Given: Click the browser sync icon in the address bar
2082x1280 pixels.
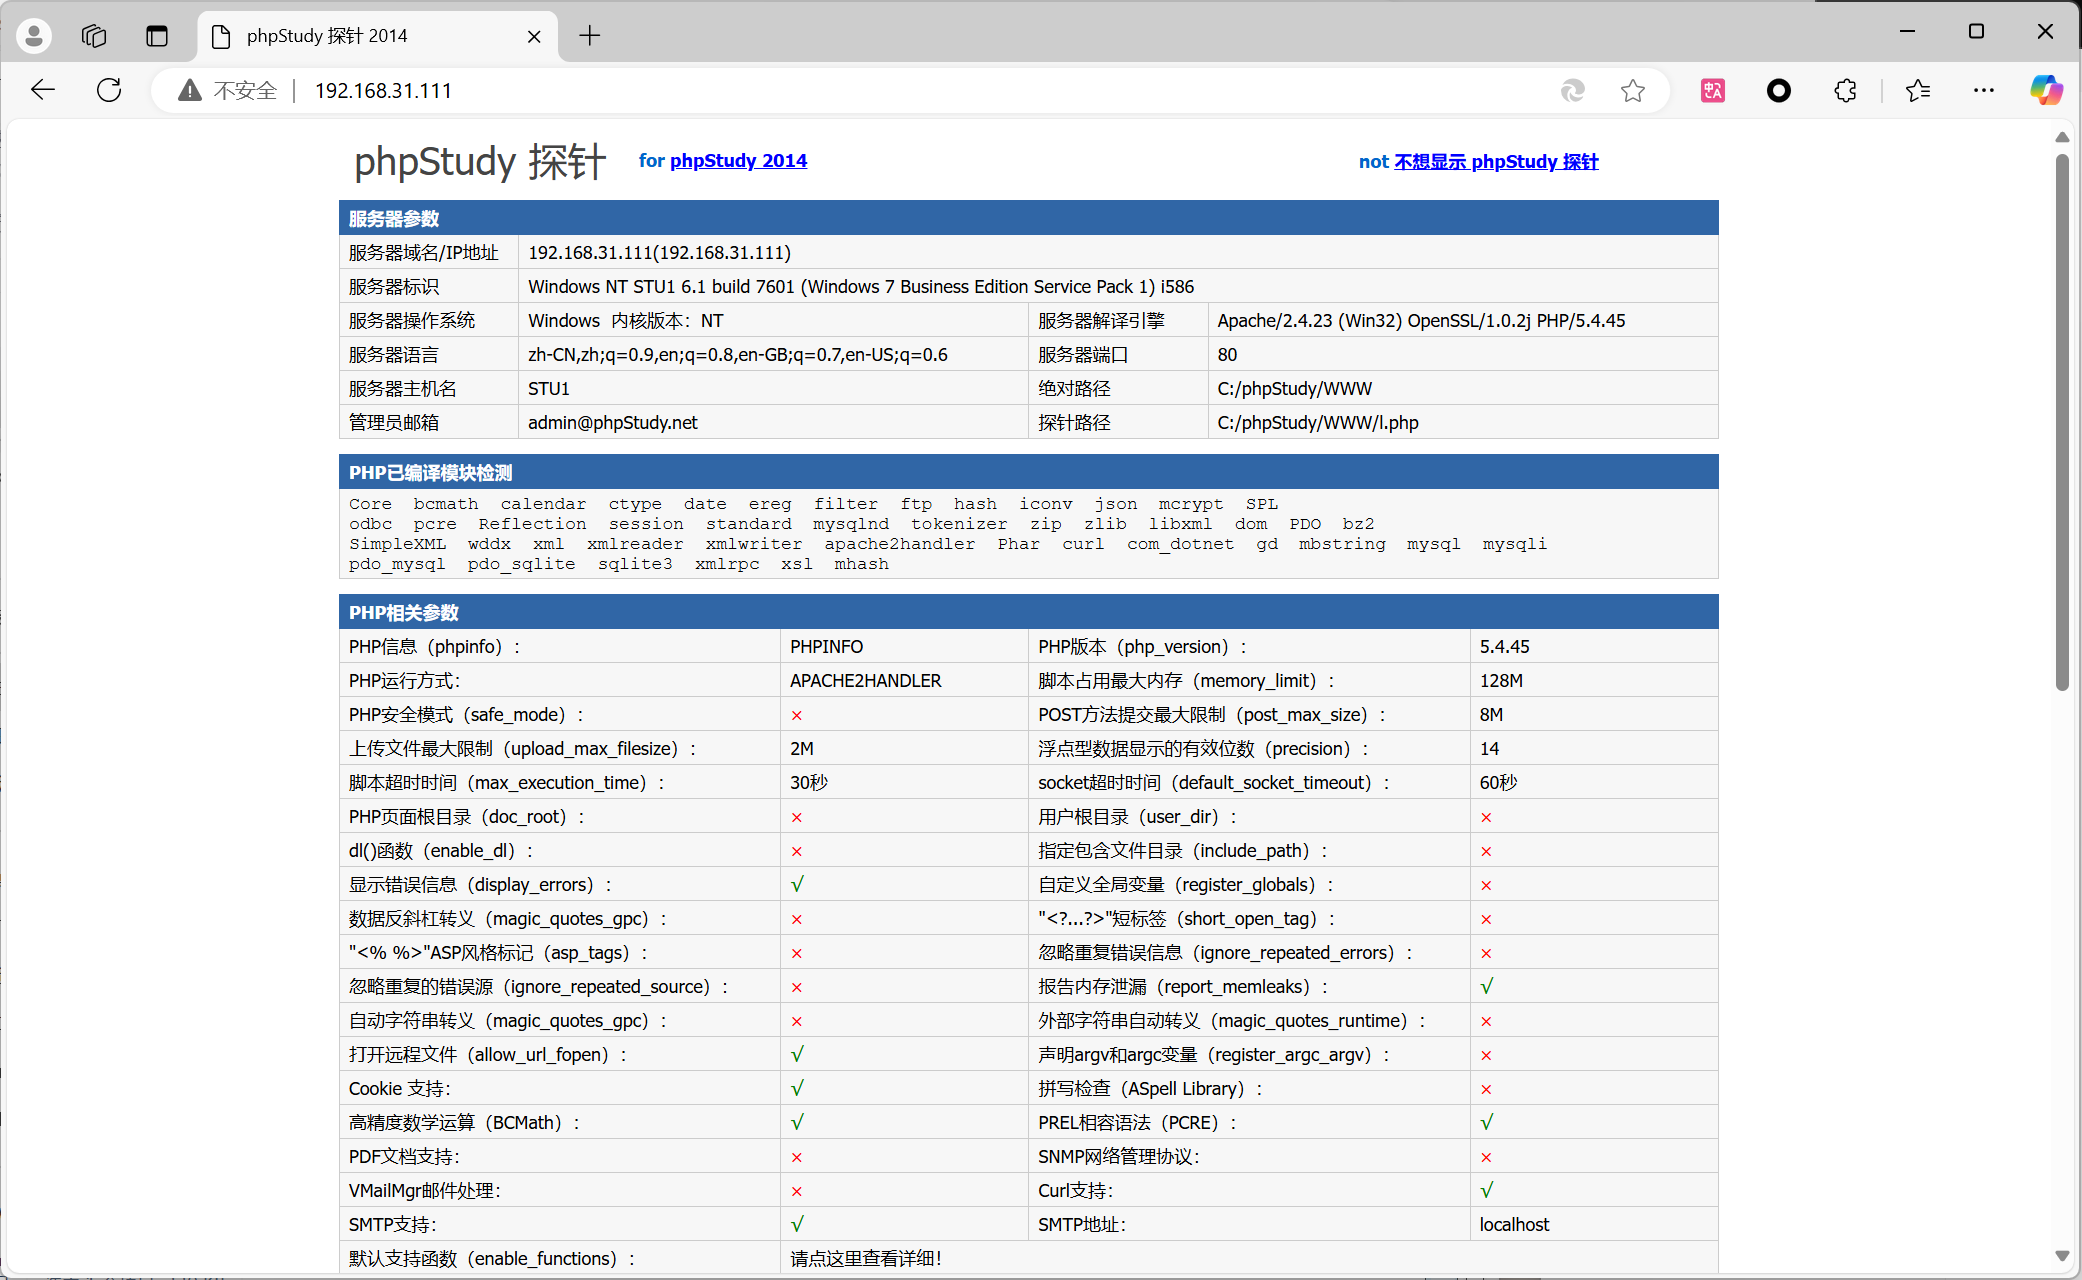Looking at the screenshot, I should [x=1573, y=91].
